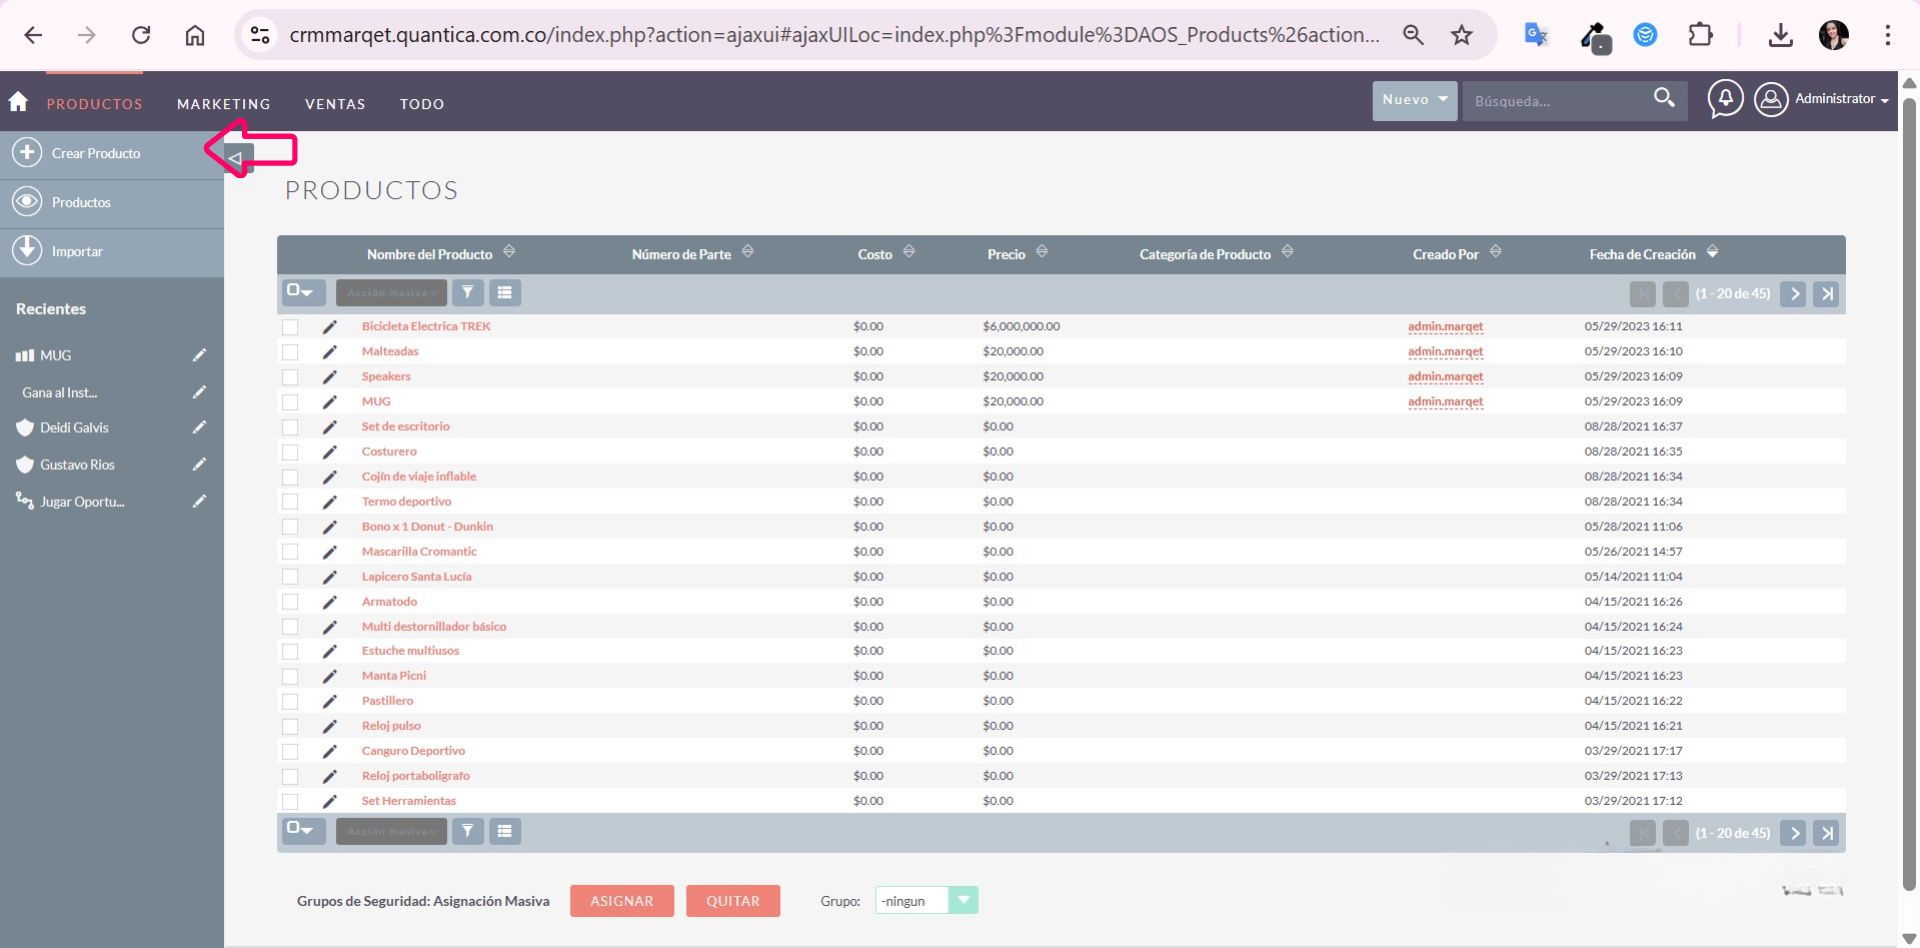Open the Nuevo dropdown
The height and width of the screenshot is (948, 1920).
1414,100
